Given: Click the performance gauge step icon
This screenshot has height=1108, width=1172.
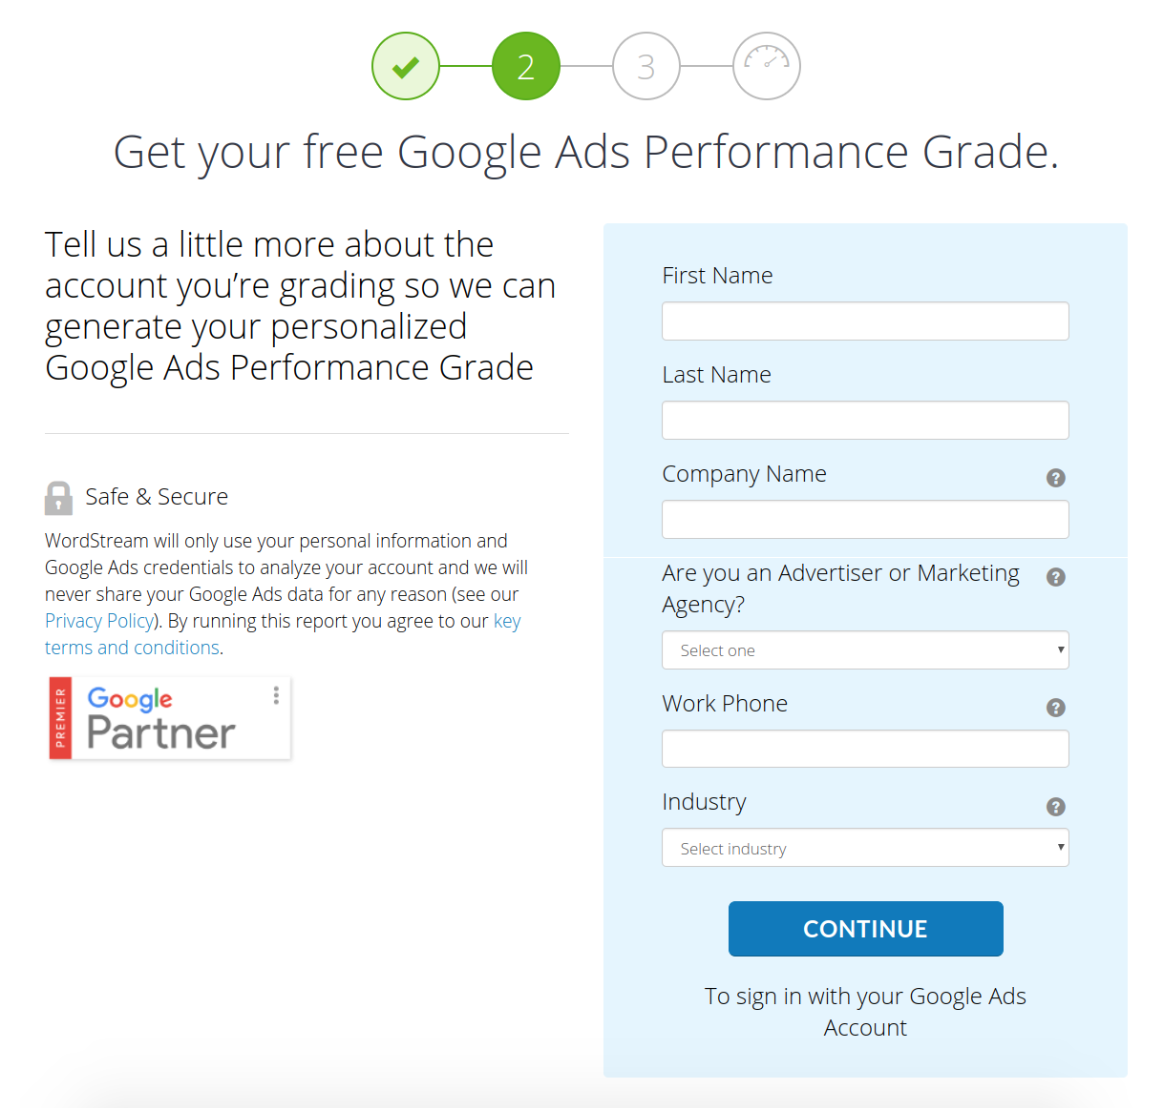Looking at the screenshot, I should click(766, 67).
